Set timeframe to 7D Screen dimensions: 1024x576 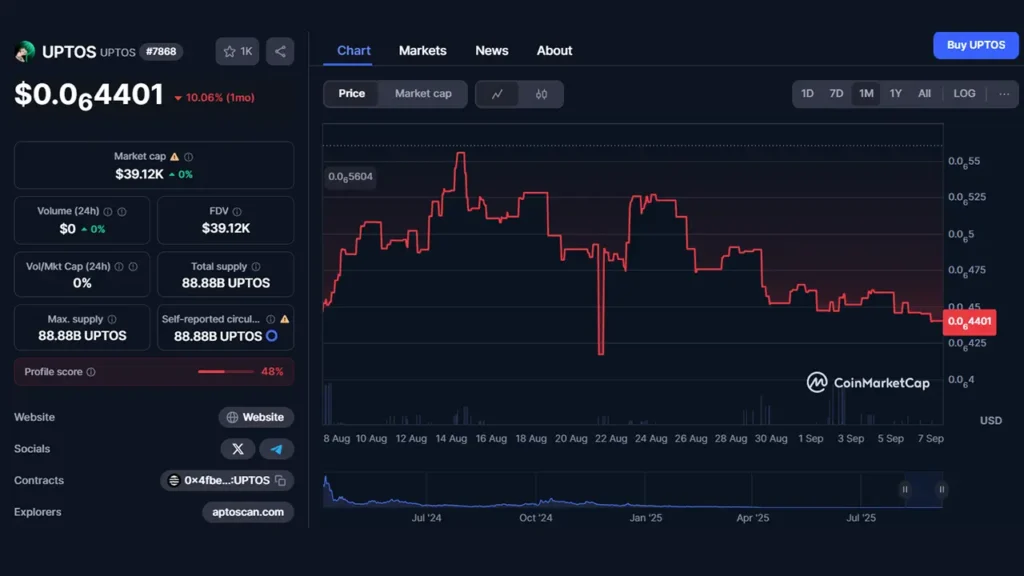(836, 94)
